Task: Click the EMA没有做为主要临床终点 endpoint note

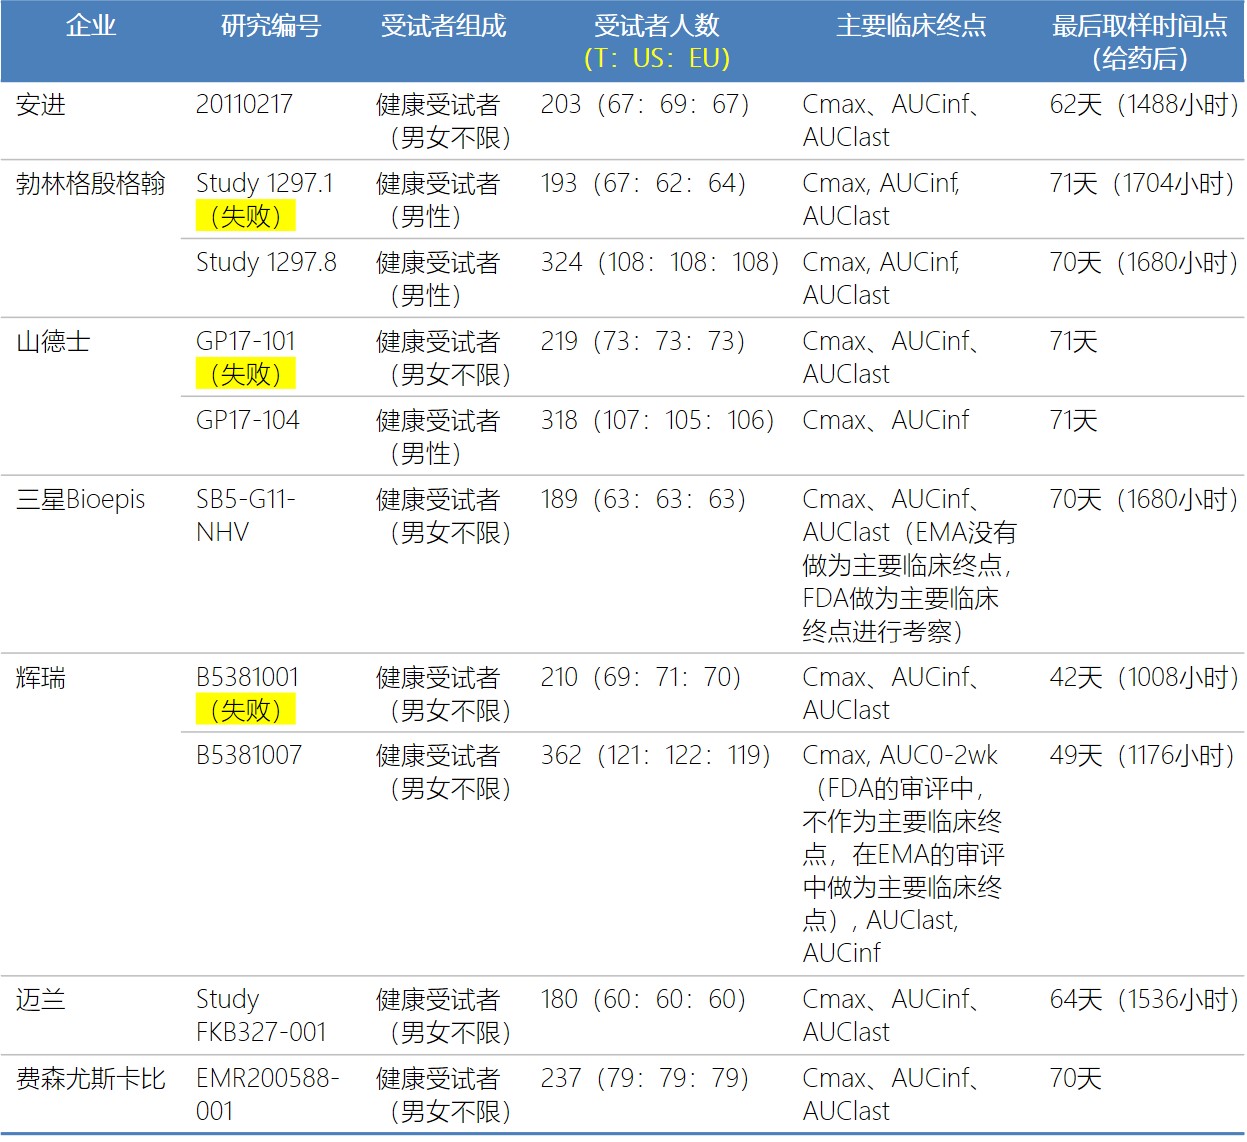Action: [x=908, y=565]
